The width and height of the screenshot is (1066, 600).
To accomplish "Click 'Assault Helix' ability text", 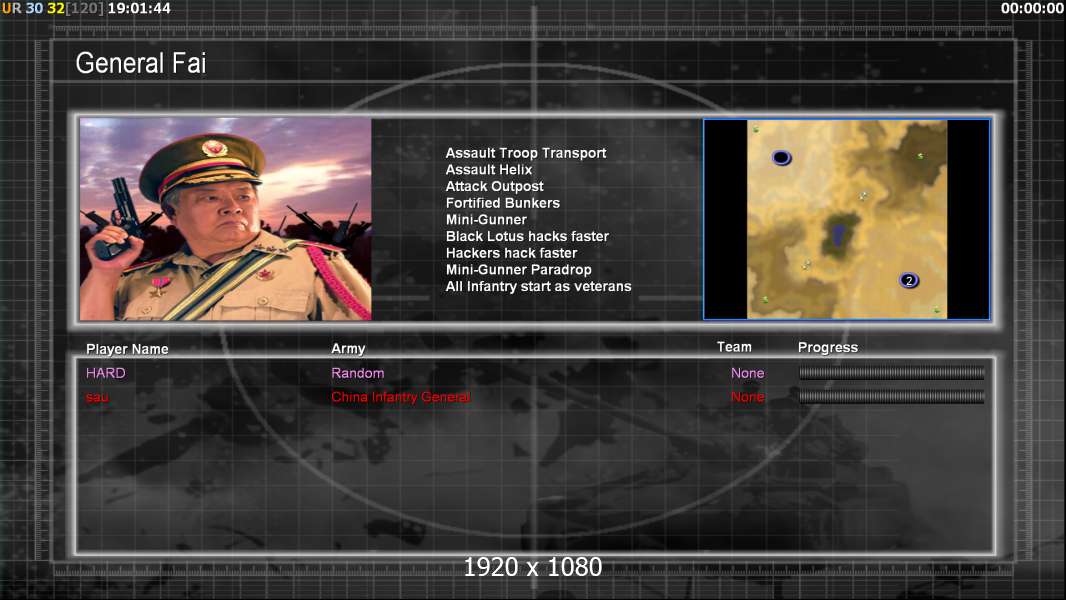I will coord(489,170).
